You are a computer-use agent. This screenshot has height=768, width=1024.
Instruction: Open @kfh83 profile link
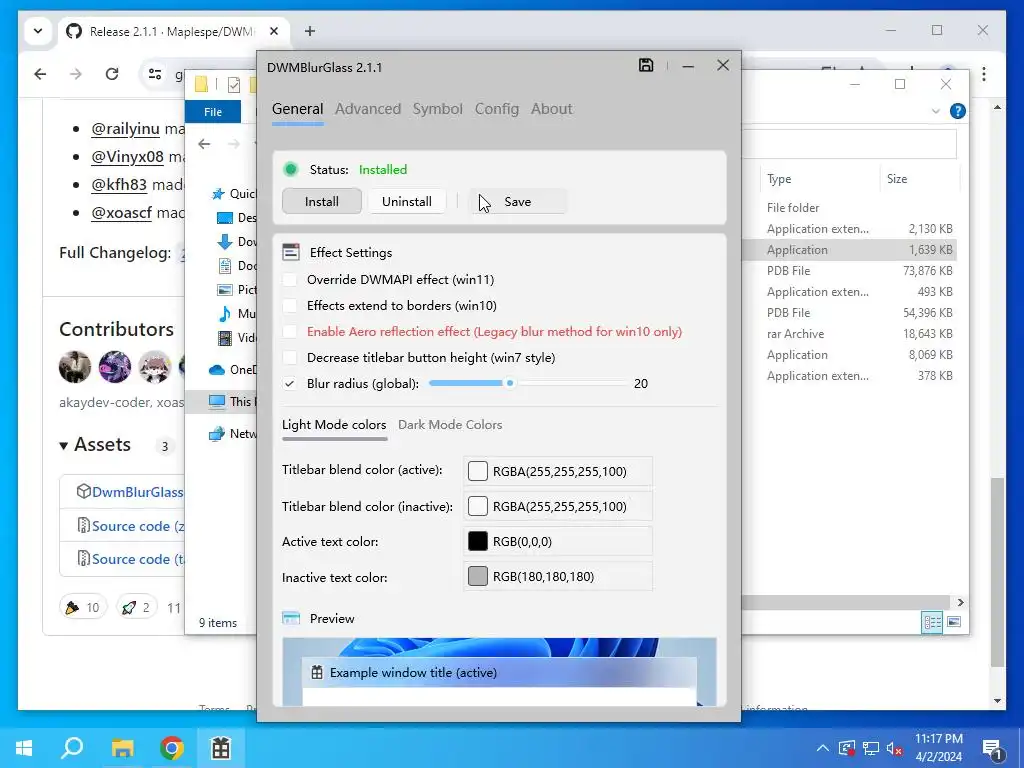(119, 185)
